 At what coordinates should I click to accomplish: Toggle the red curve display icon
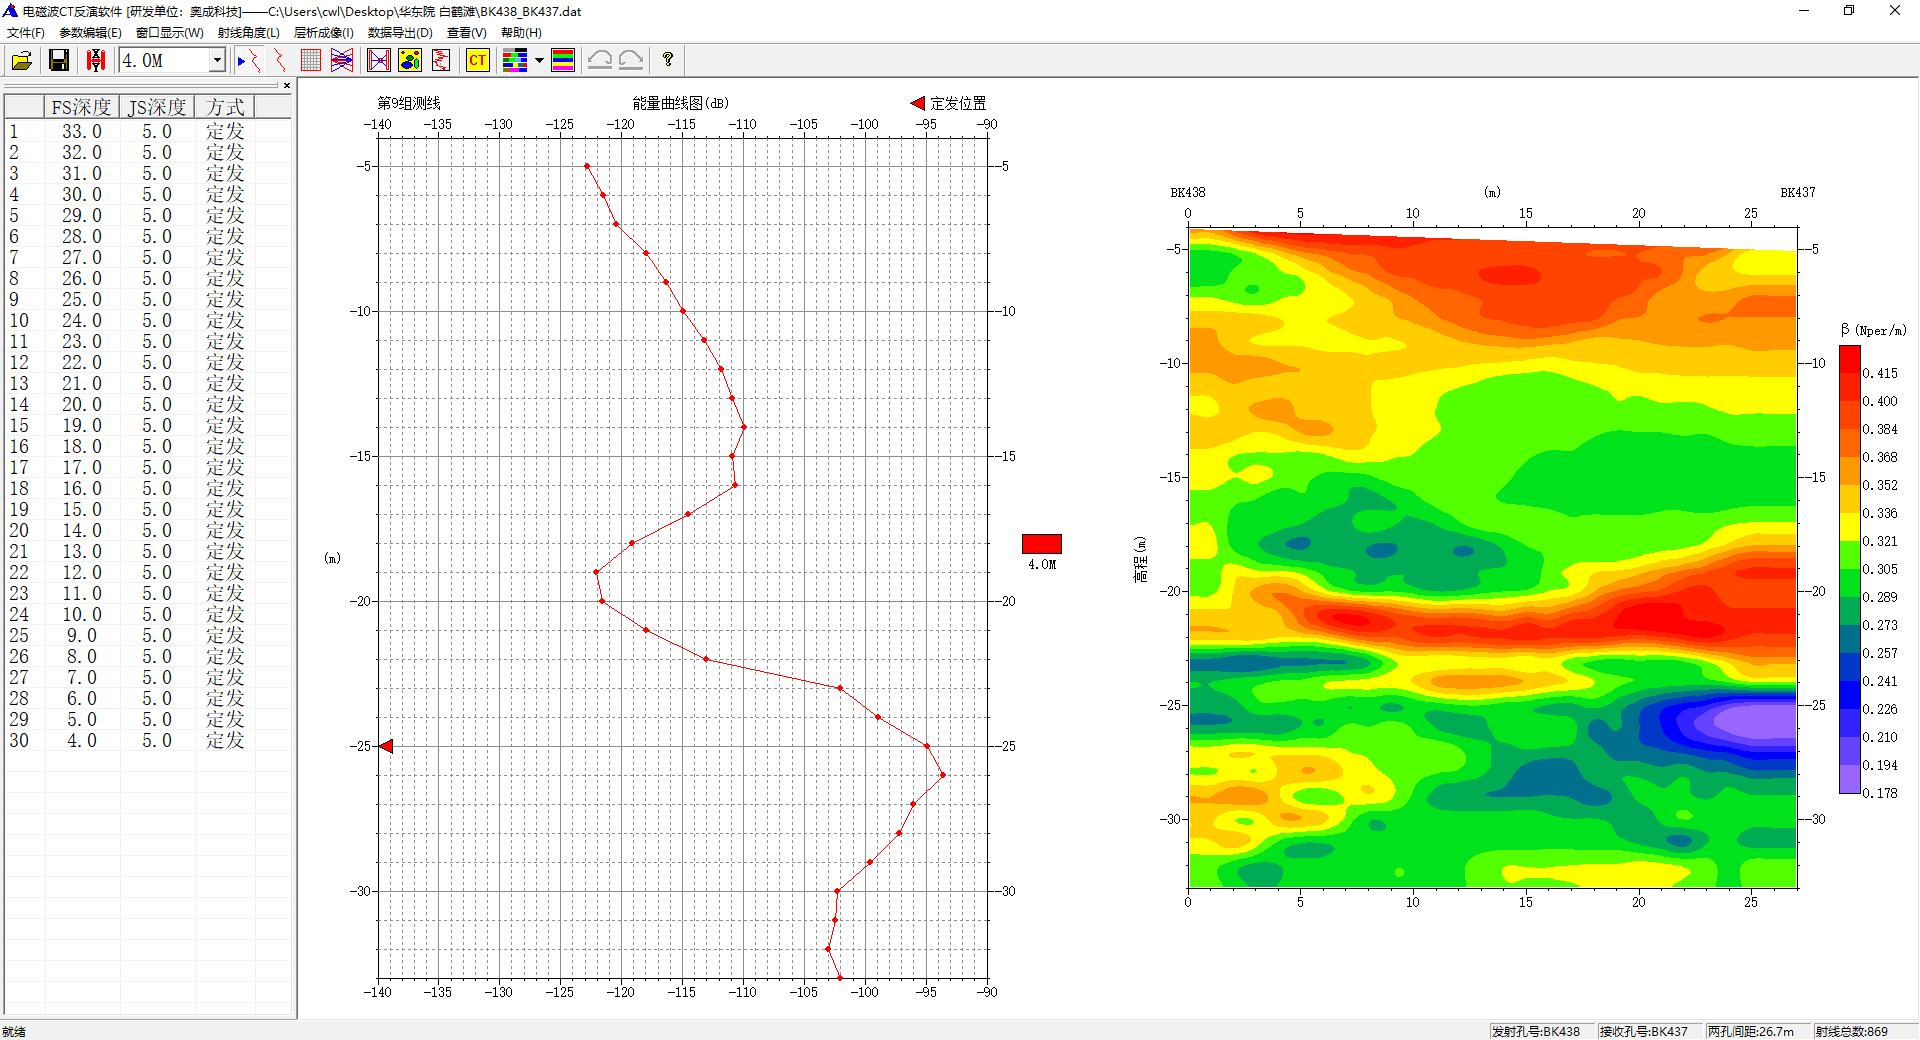point(279,61)
